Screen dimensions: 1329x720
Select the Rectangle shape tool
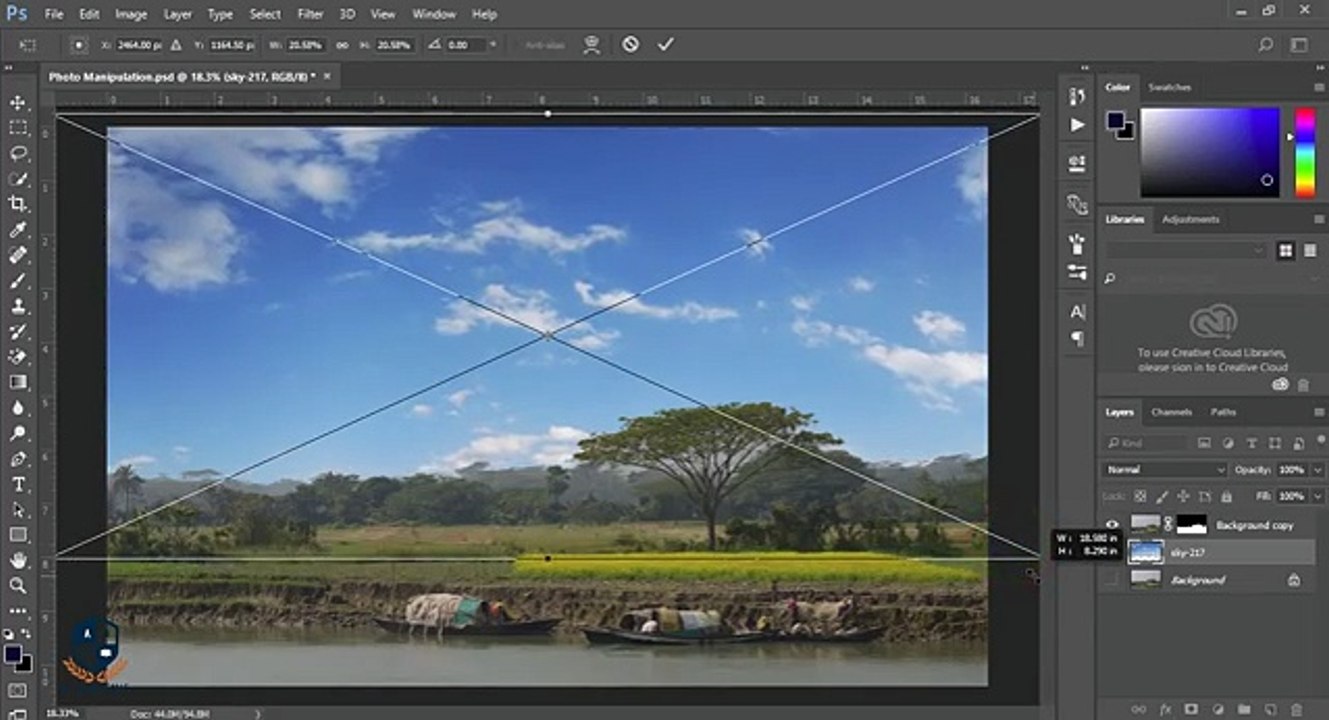pos(18,535)
